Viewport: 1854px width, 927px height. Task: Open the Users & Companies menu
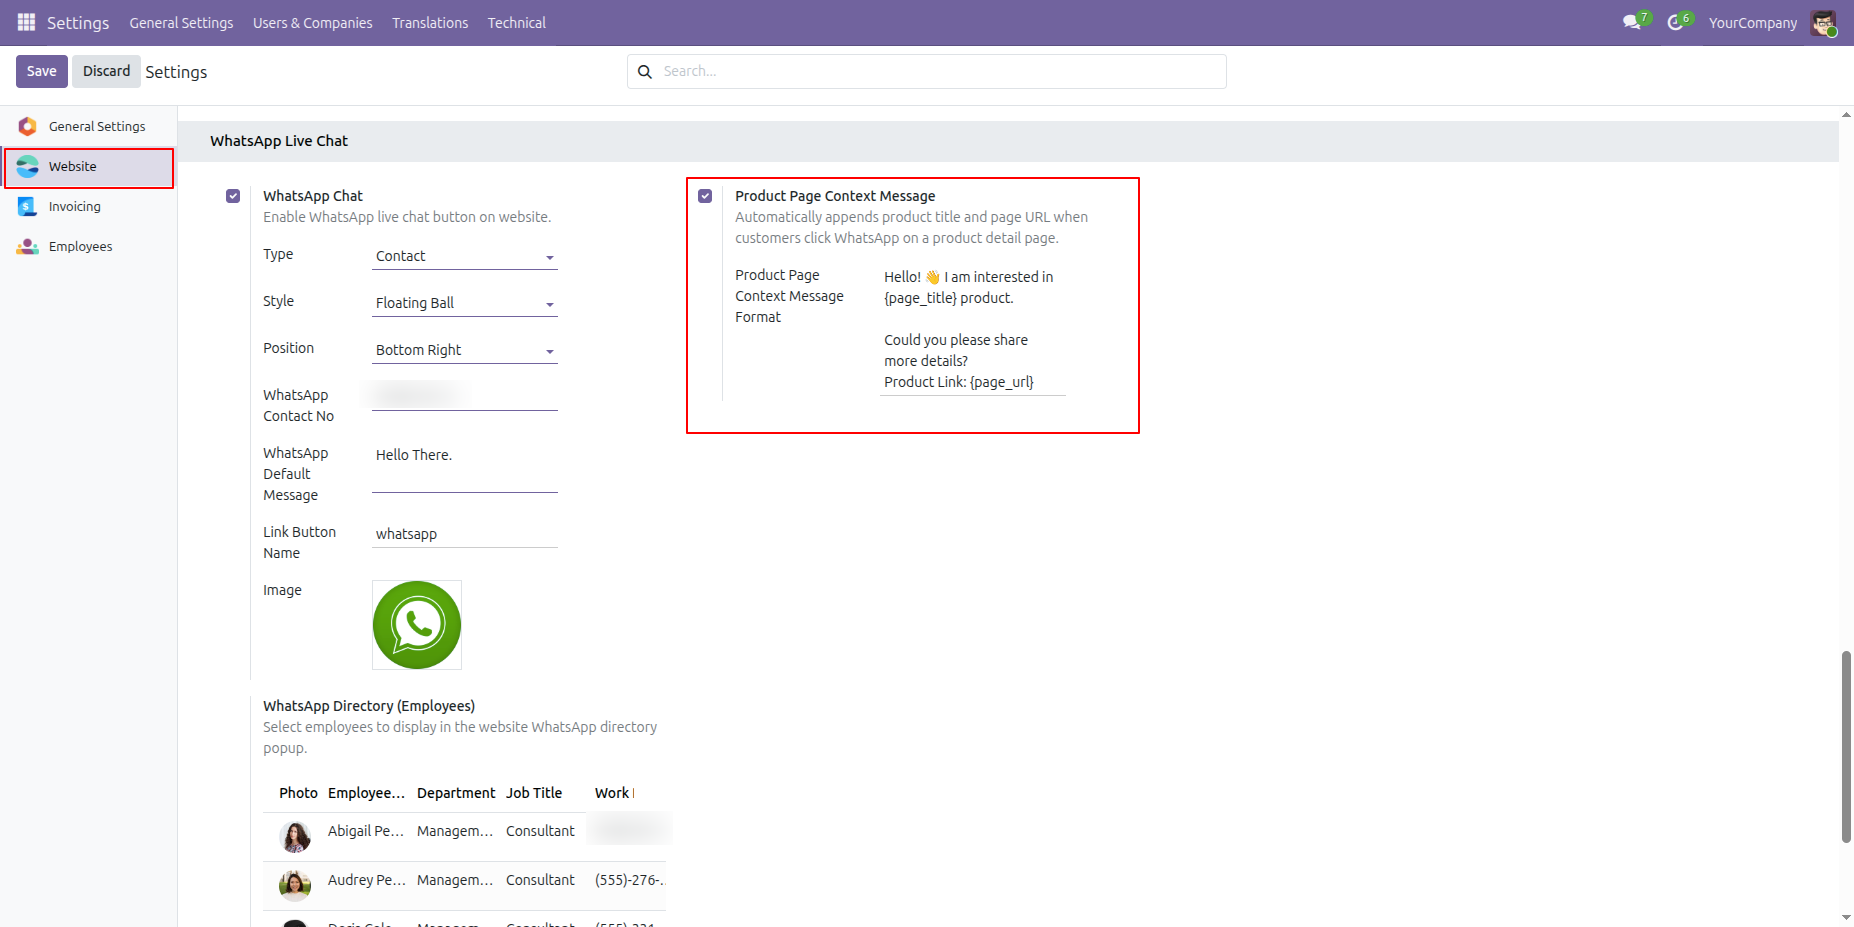[x=312, y=22]
